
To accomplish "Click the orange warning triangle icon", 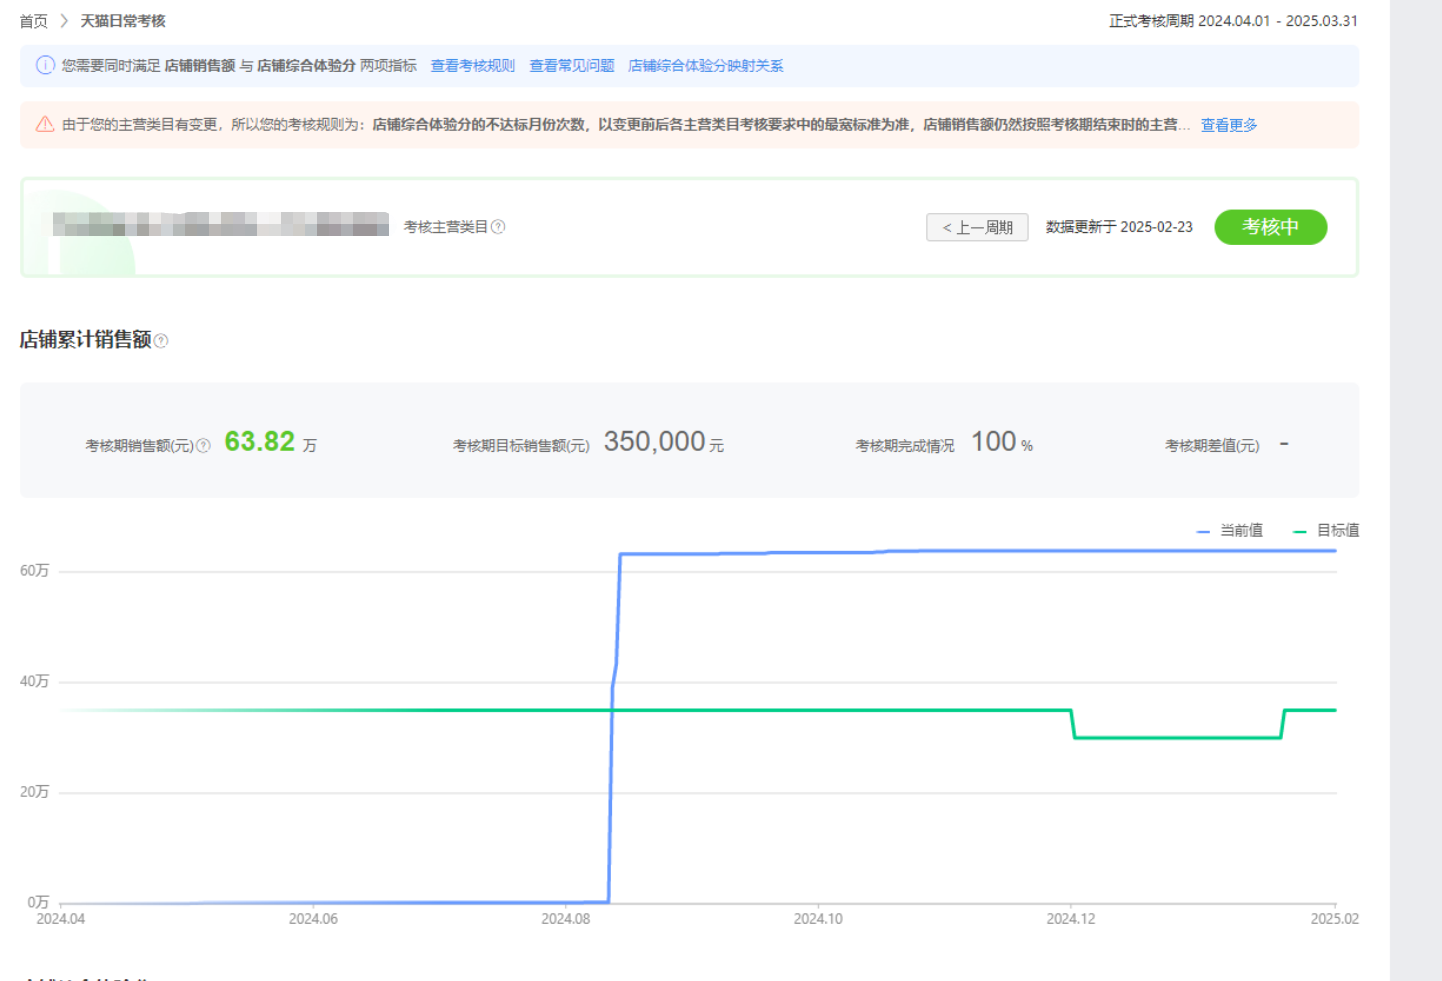I will point(45,124).
